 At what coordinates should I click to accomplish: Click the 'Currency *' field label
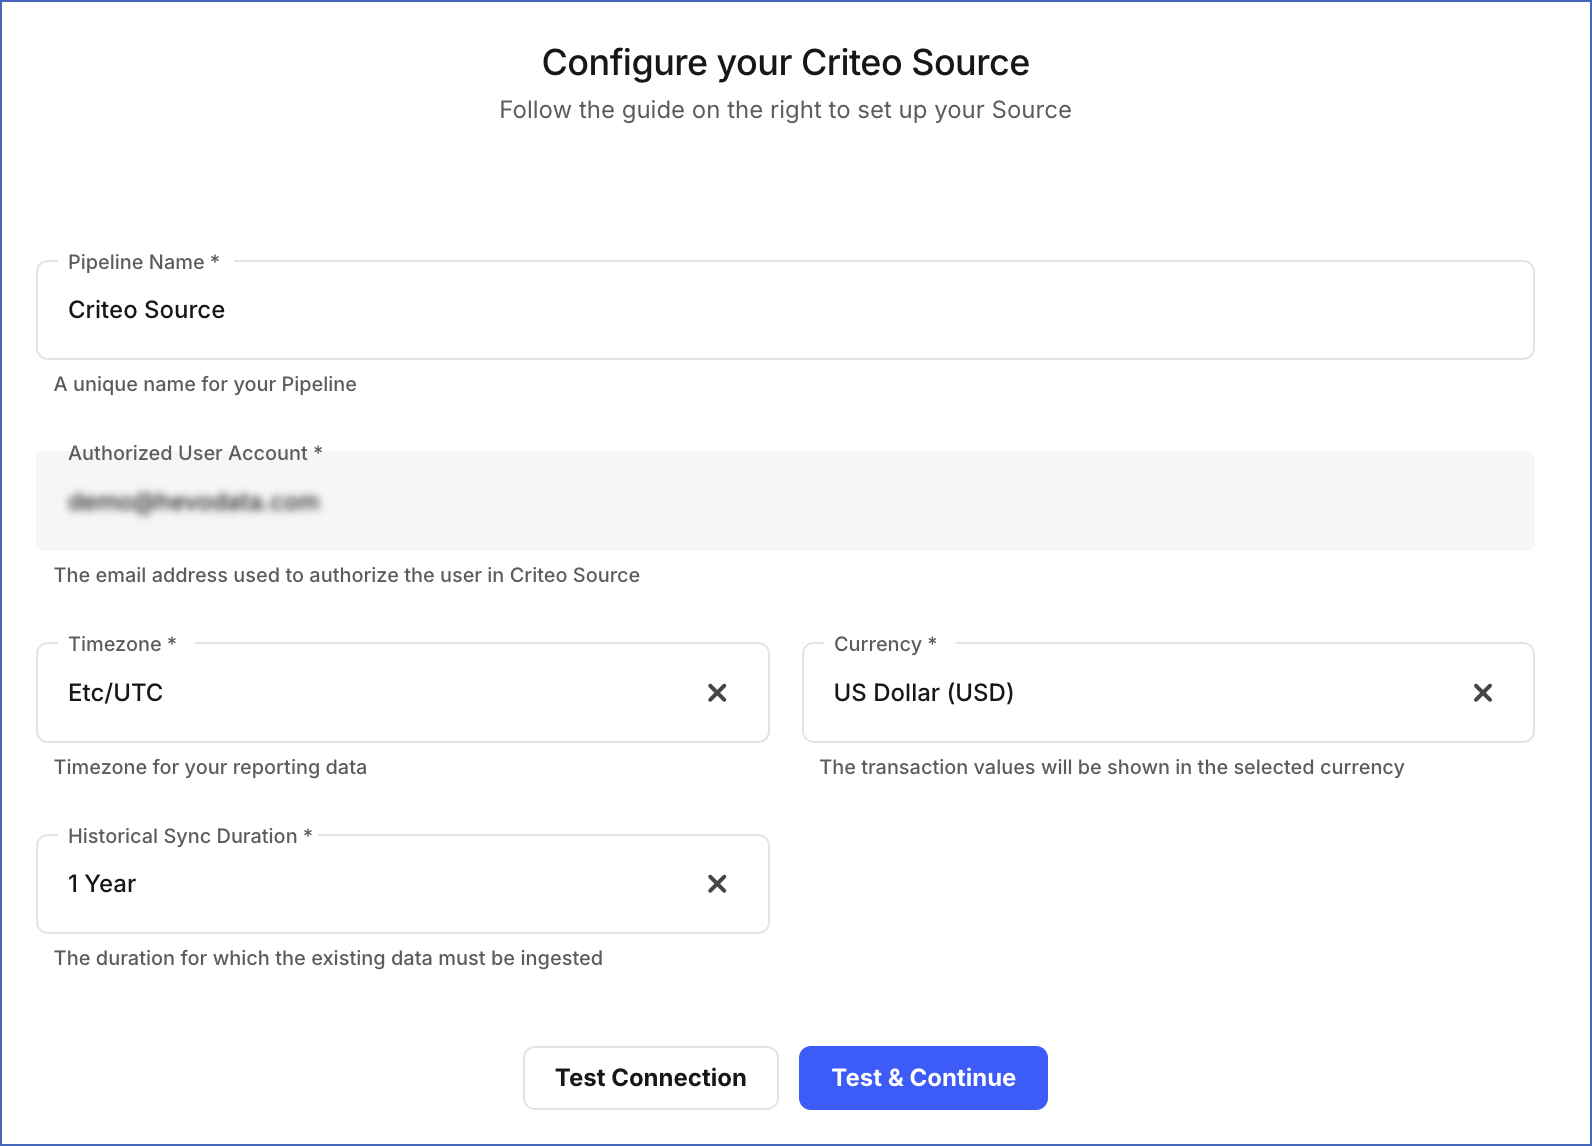coord(885,644)
